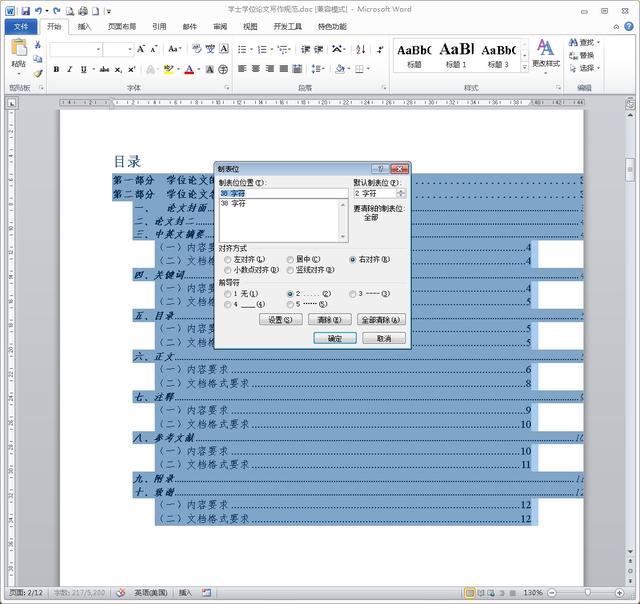Select 小数点对齐 radio button
This screenshot has height=604, width=640.
(228, 270)
